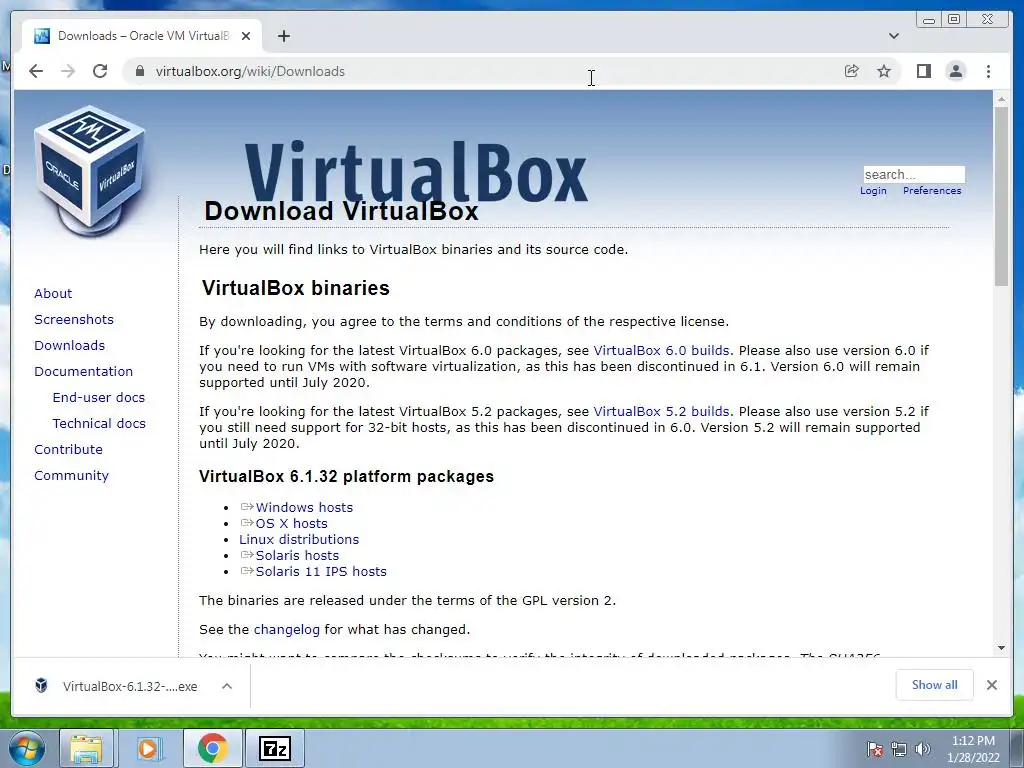This screenshot has height=768, width=1024.
Task: Follow the VirtualBox 5.2 builds link
Action: coord(661,411)
